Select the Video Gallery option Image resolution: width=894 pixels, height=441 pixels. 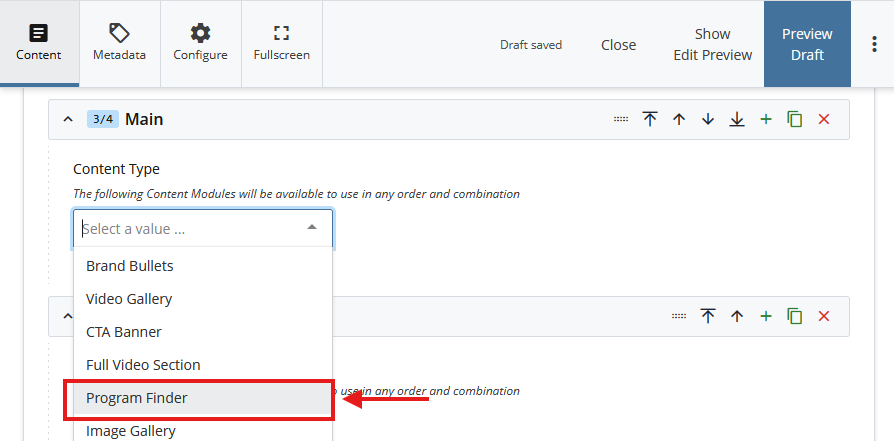129,299
